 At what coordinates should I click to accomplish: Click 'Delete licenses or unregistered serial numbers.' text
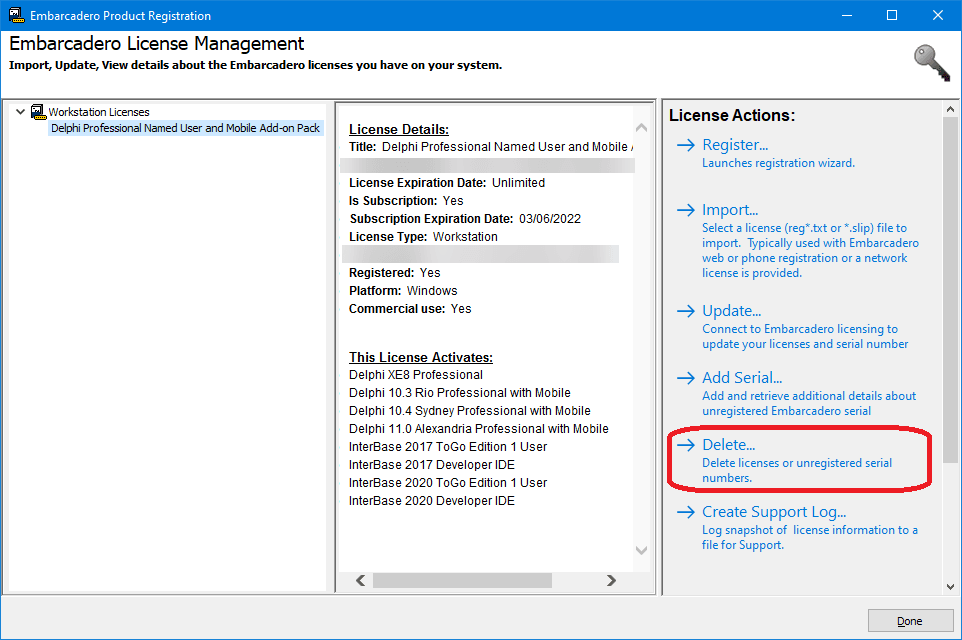(797, 471)
